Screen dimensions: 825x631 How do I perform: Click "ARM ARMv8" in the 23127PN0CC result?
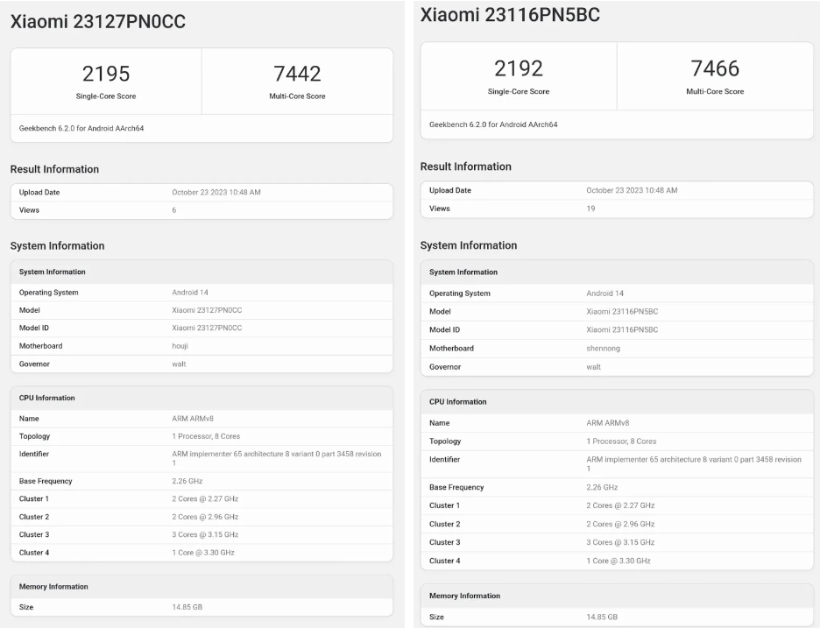tap(193, 419)
